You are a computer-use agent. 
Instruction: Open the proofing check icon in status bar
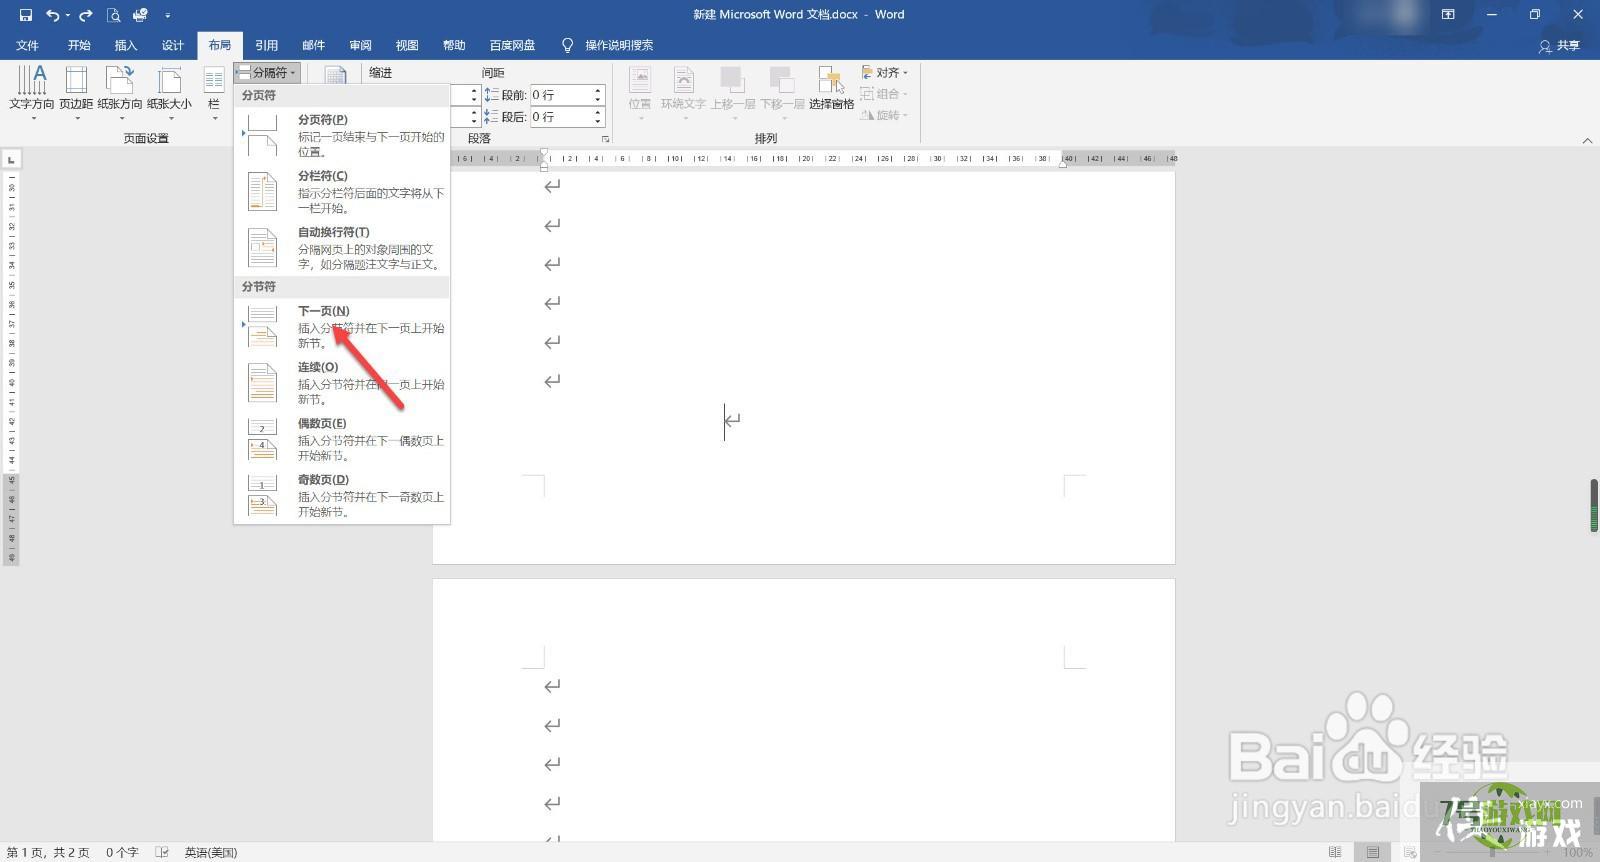[x=162, y=853]
